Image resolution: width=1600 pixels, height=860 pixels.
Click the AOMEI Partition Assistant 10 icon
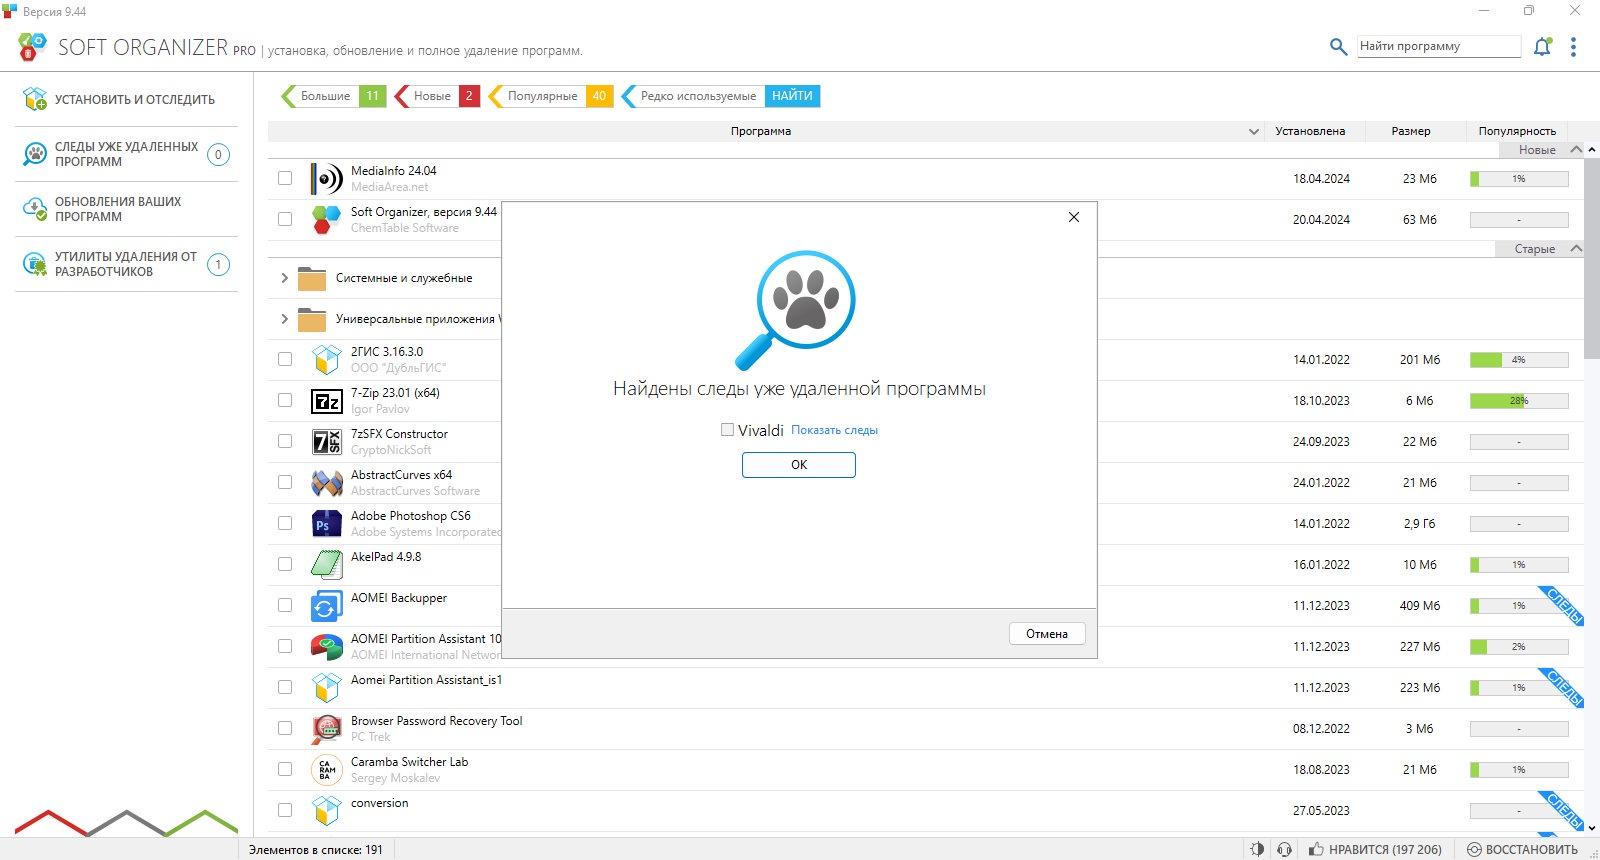pyautogui.click(x=326, y=647)
